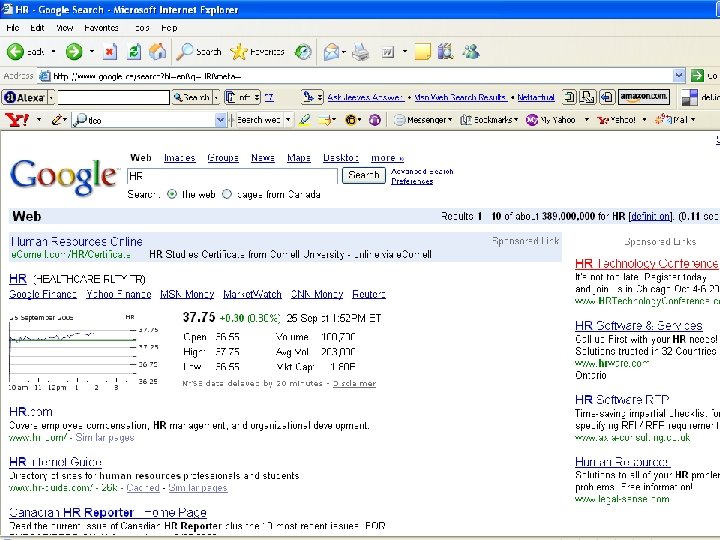The image size is (720, 540).
Task: Open the MarketWatch link
Action: [253, 294]
